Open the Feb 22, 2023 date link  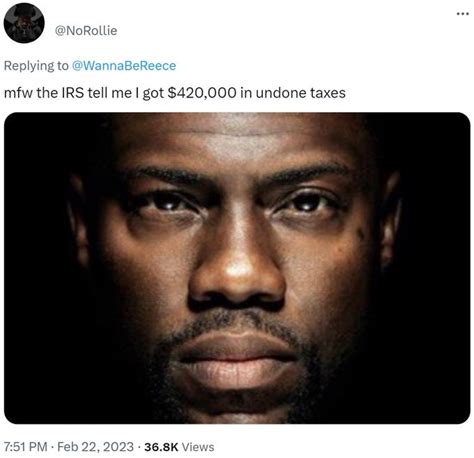(95, 447)
